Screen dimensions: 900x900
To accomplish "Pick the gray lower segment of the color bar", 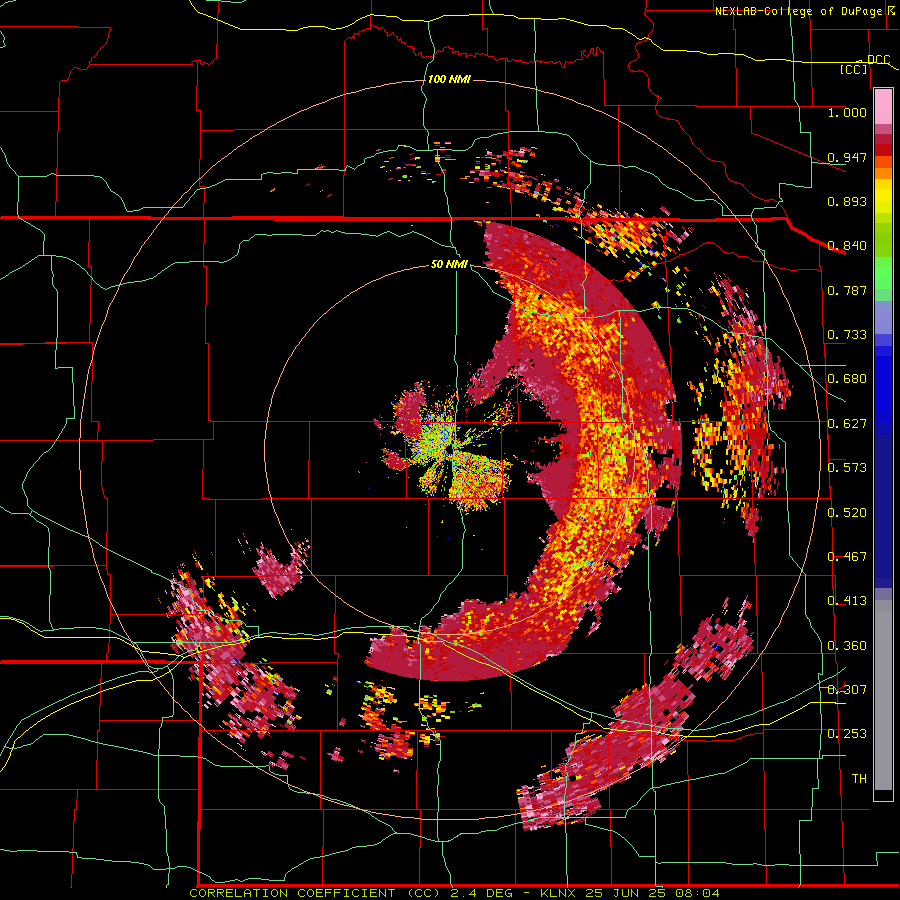I will click(883, 695).
